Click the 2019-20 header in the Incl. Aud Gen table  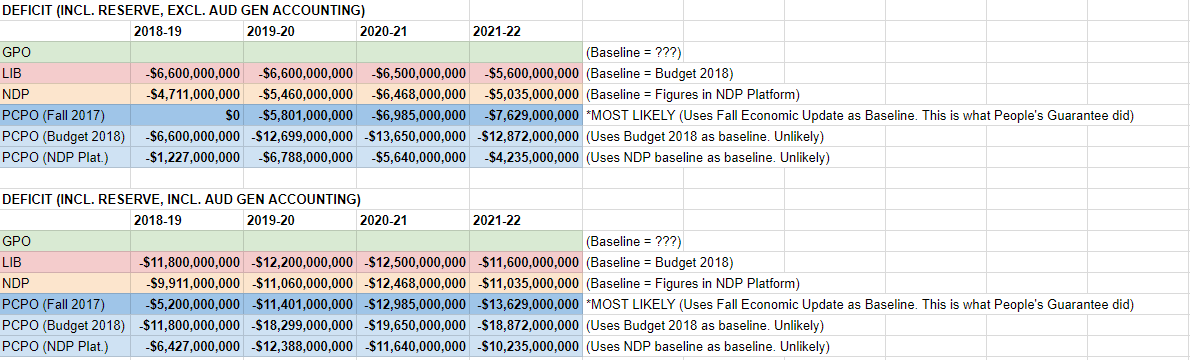(x=300, y=221)
